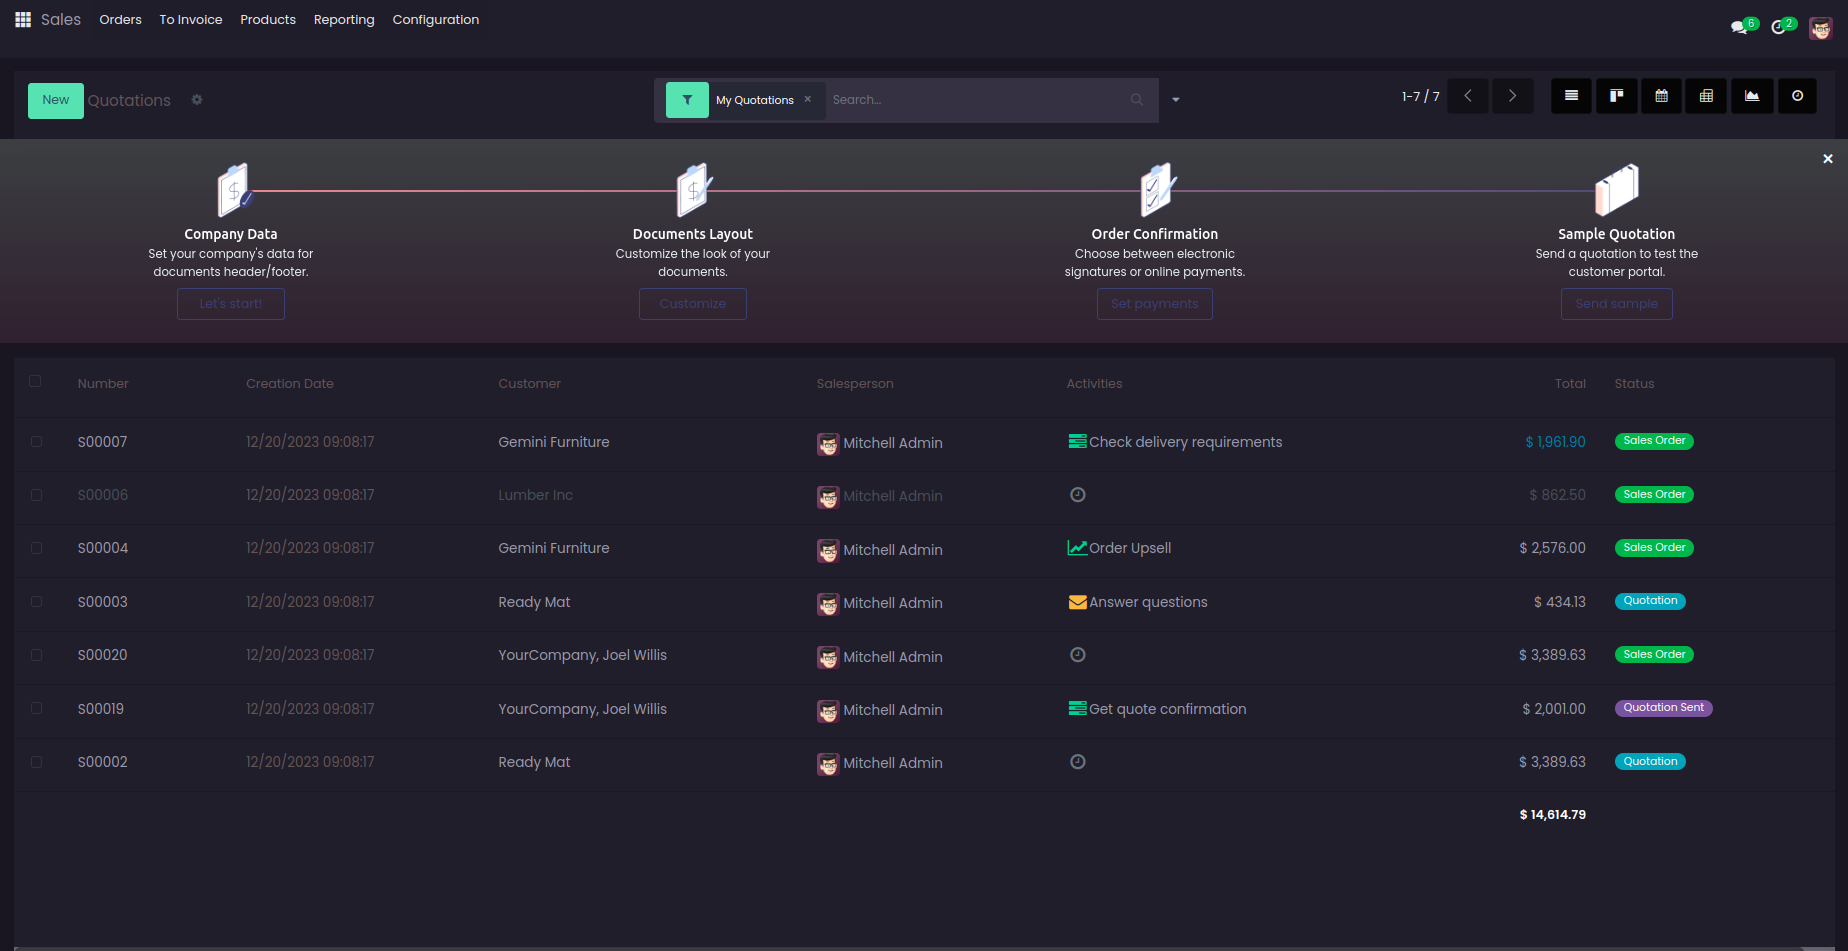Select the checkbox for order S00006
Image resolution: width=1848 pixels, height=951 pixels.
click(36, 495)
